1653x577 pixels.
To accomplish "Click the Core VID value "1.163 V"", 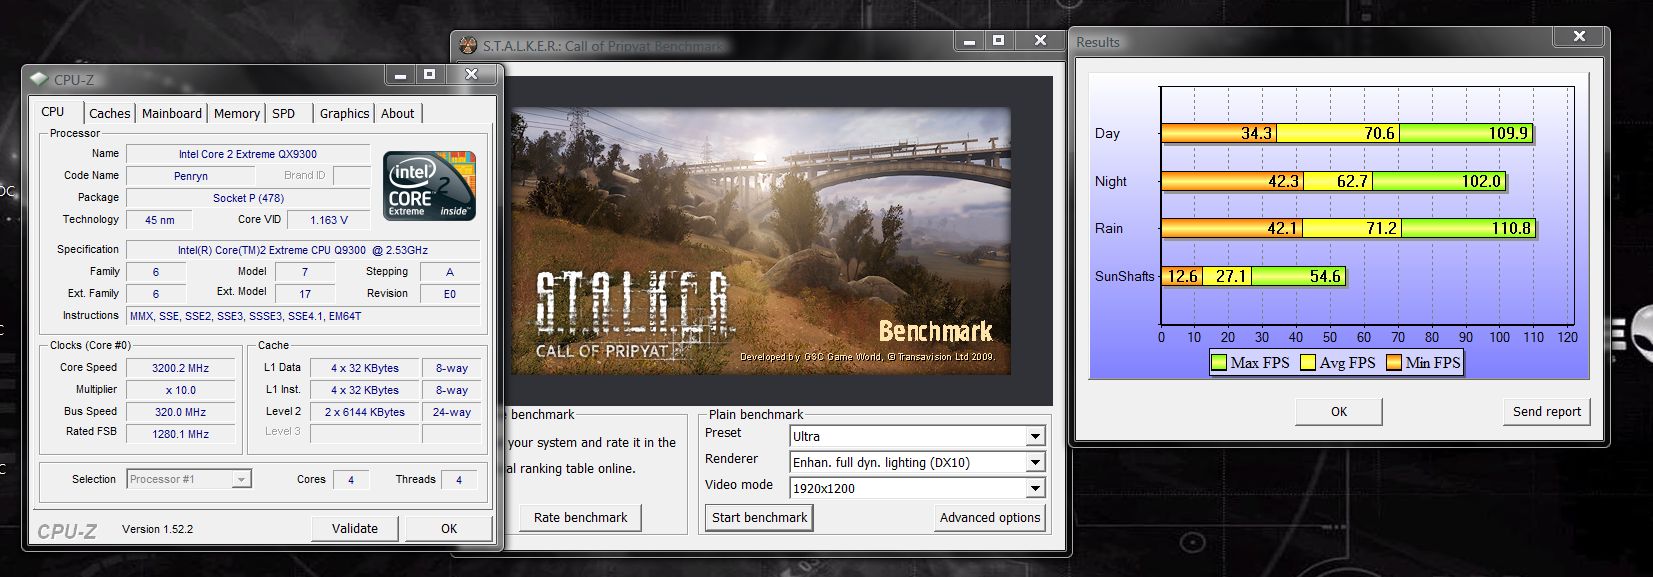I will coord(329,220).
